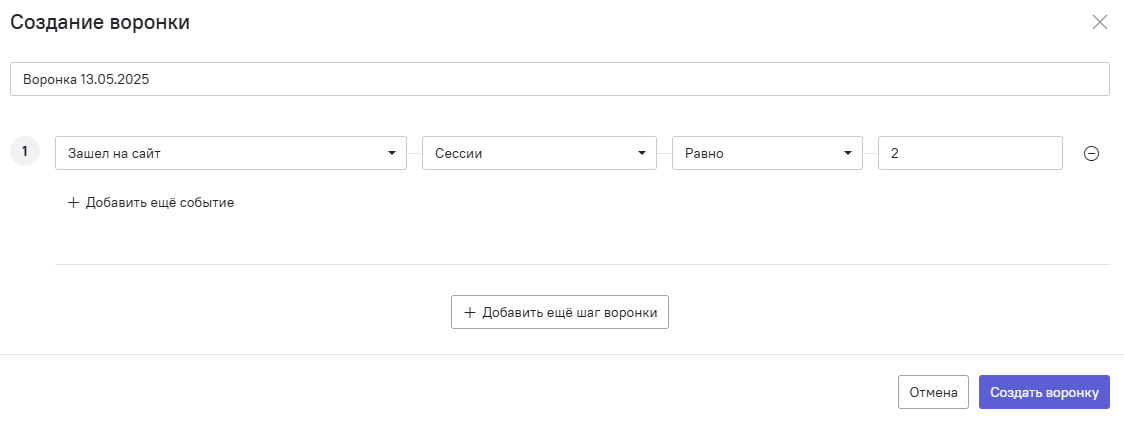The image size is (1124, 422).
Task: Click the caret arrow in Зашел на сайт box
Action: (x=391, y=153)
